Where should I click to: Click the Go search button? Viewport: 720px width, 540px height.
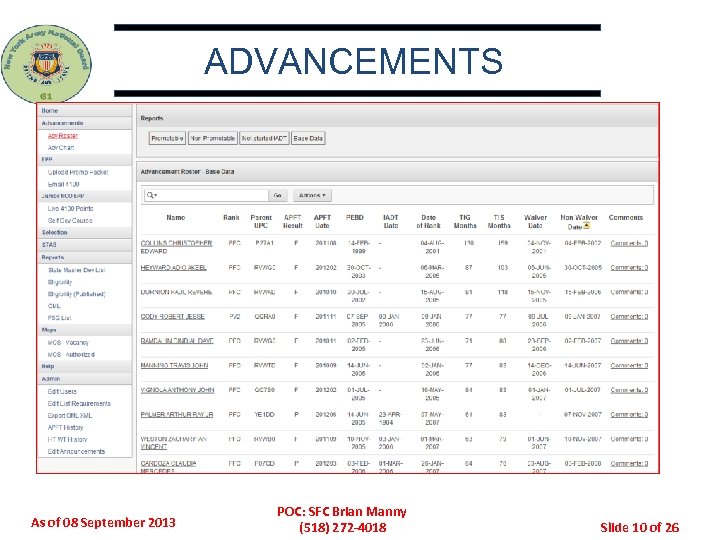pyautogui.click(x=277, y=195)
